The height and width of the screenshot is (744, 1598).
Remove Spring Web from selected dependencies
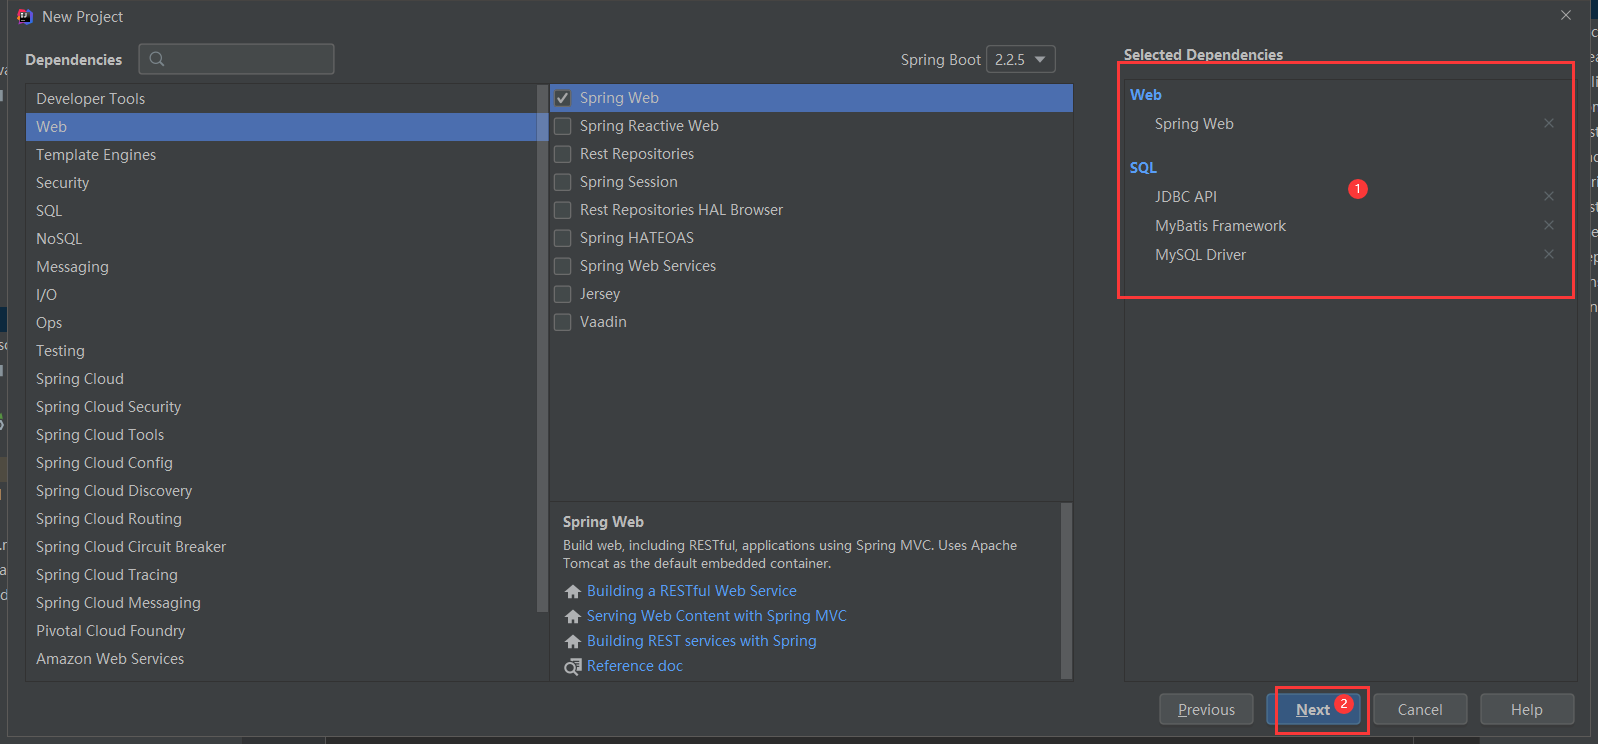coord(1549,123)
